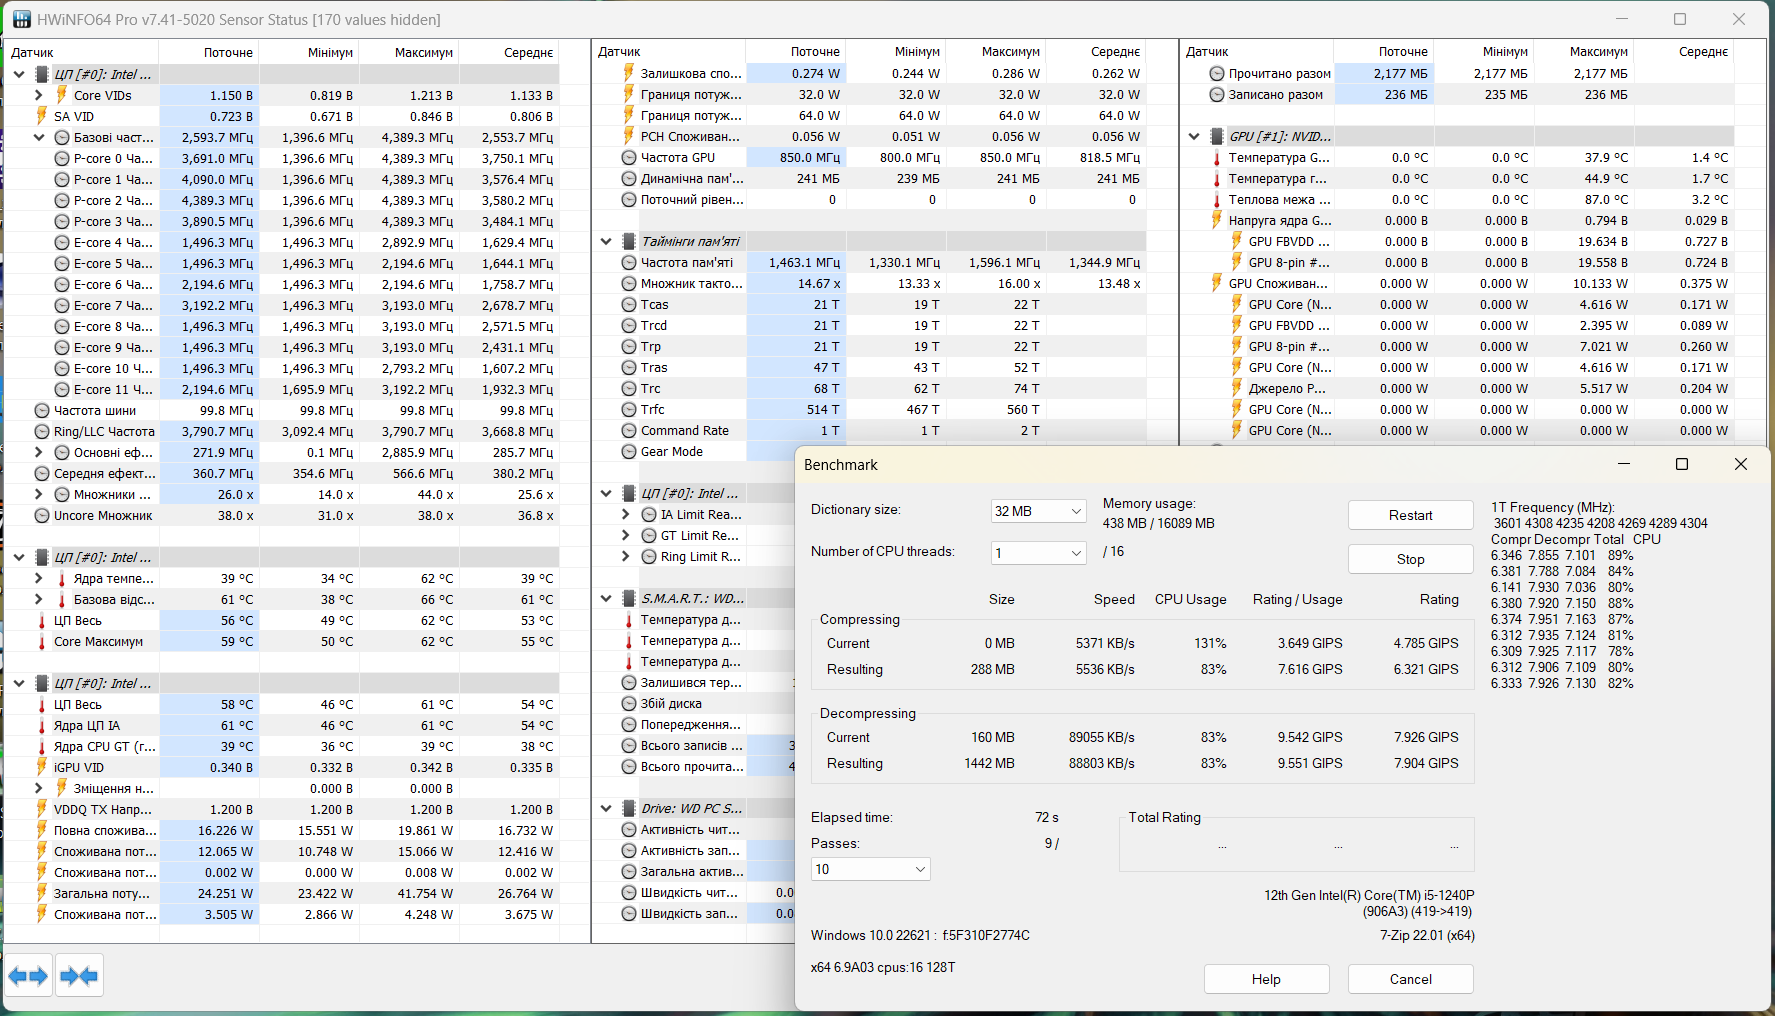Image resolution: width=1775 pixels, height=1016 pixels.
Task: Click the power icon beside Границя потуж row
Action: [627, 94]
